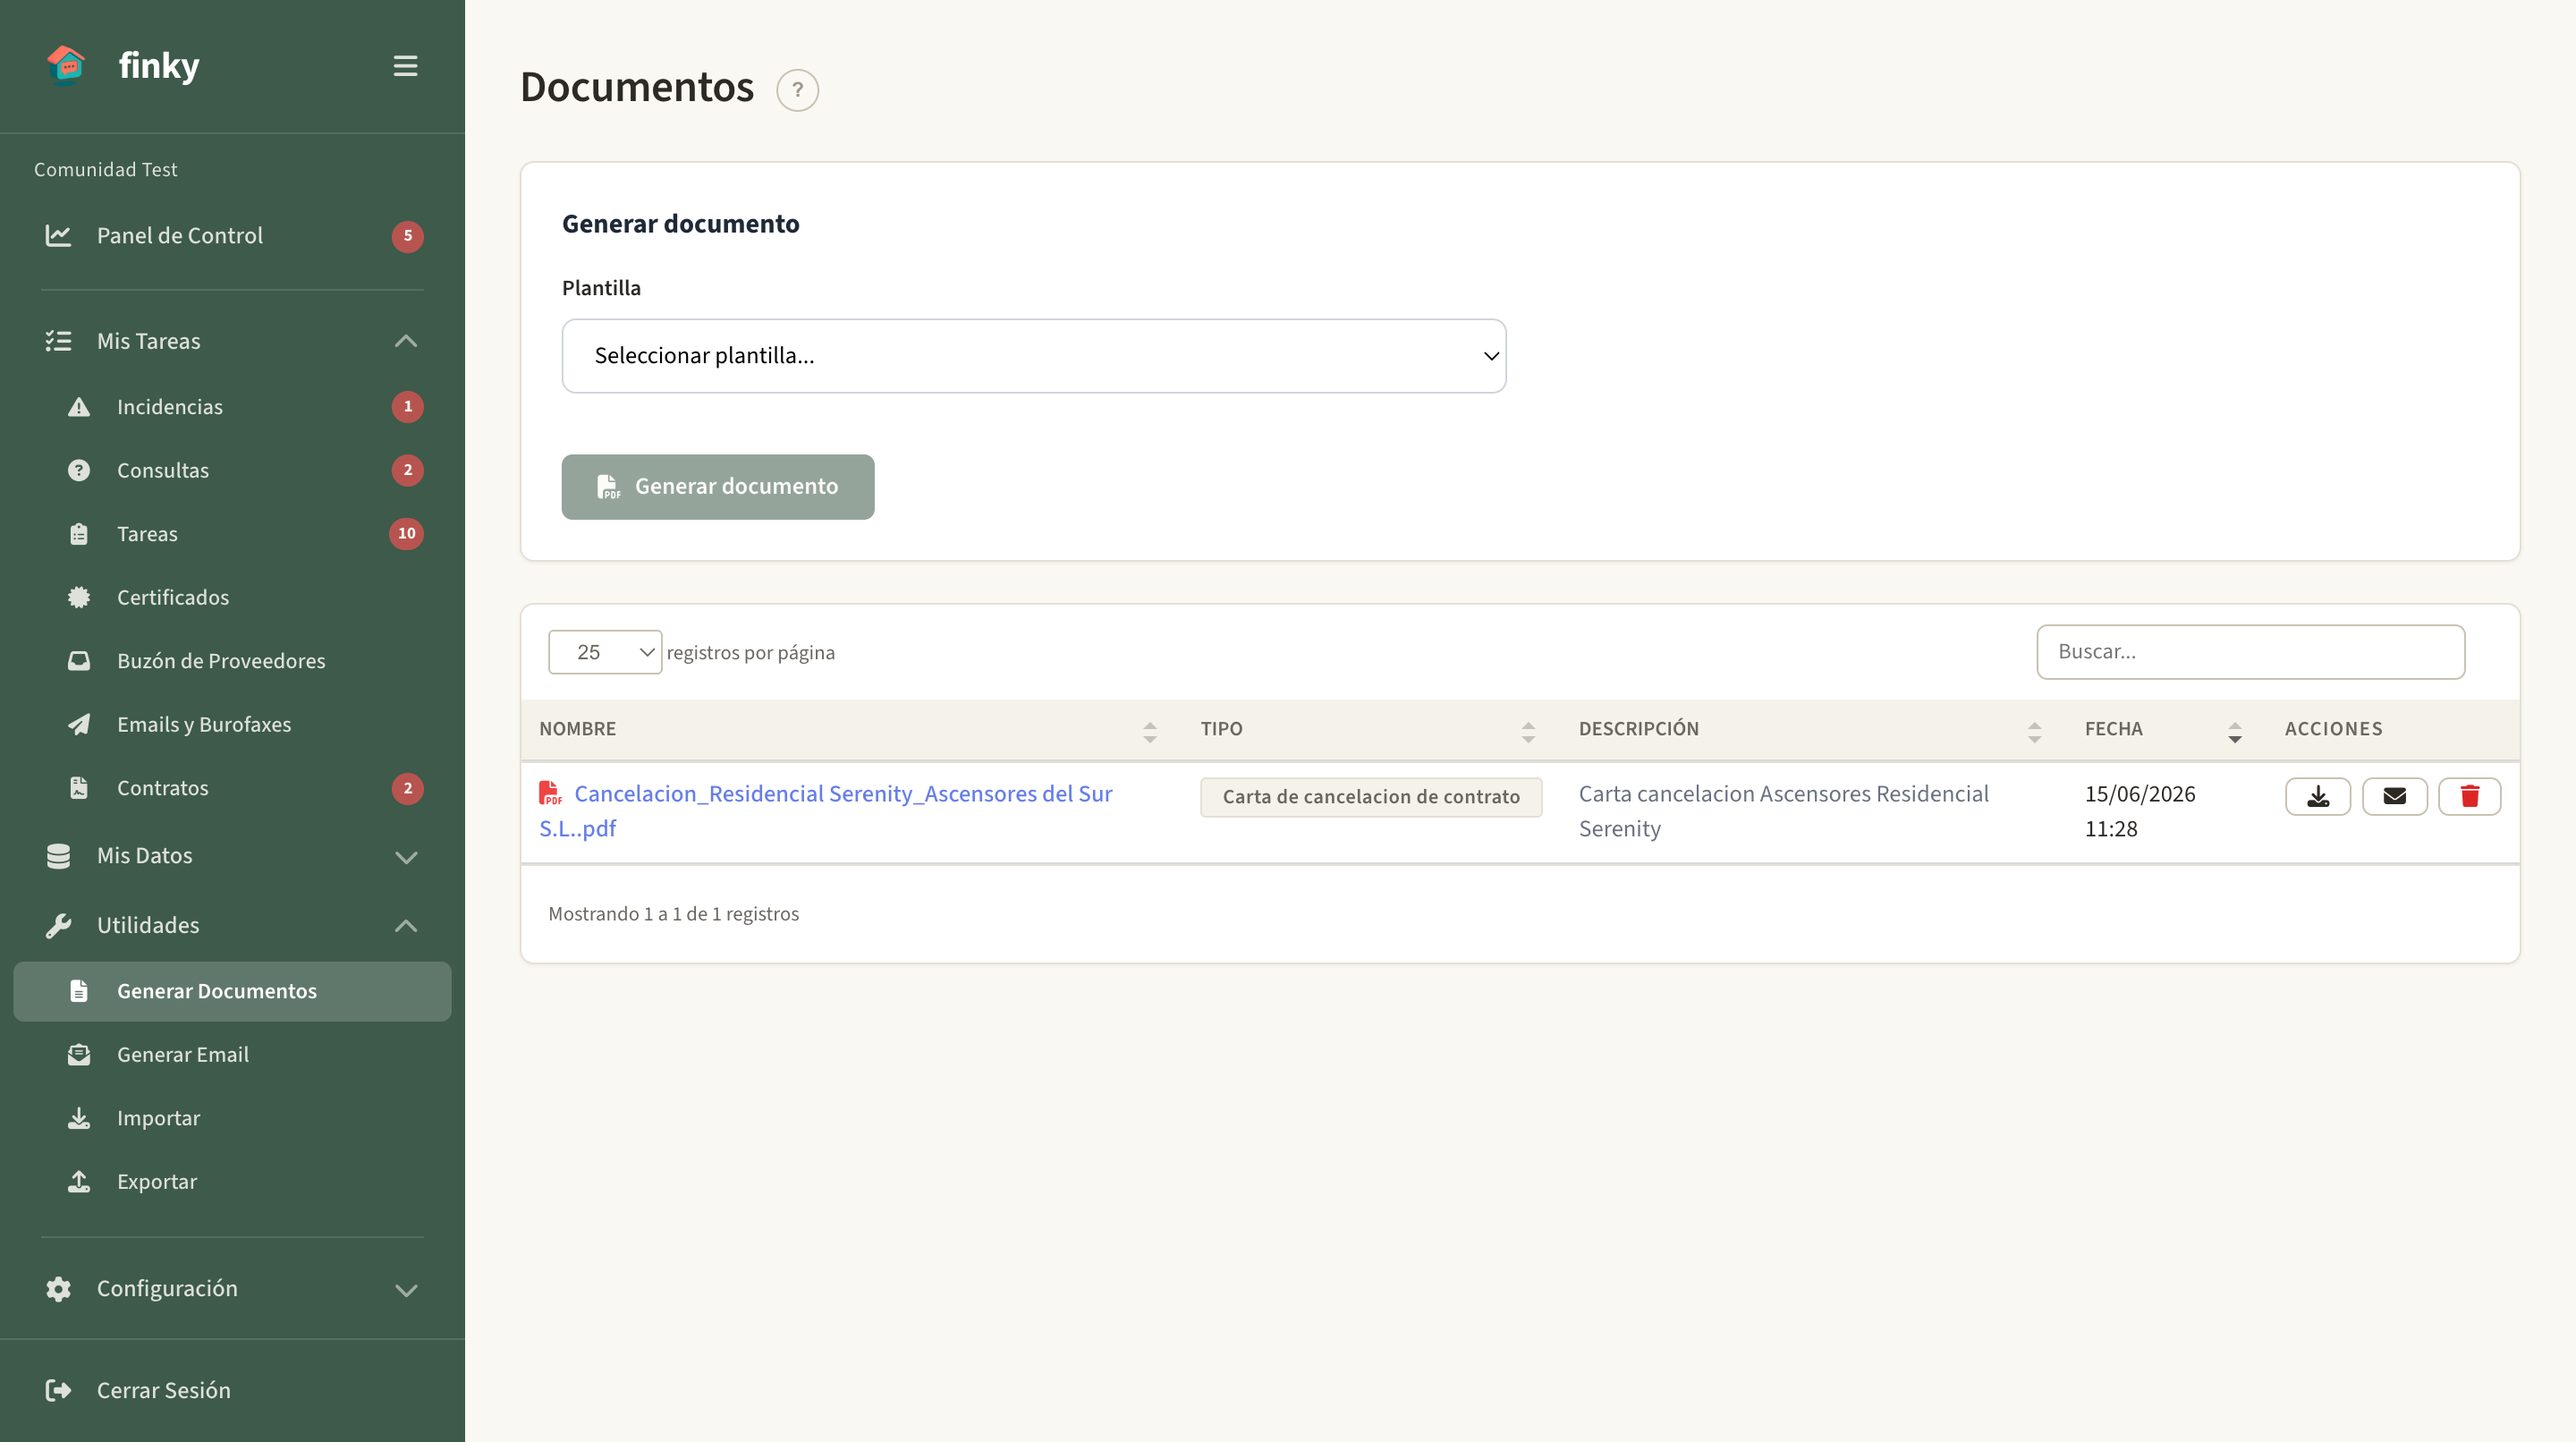
Task: Click the Contratos badge showing 2
Action: pos(407,788)
